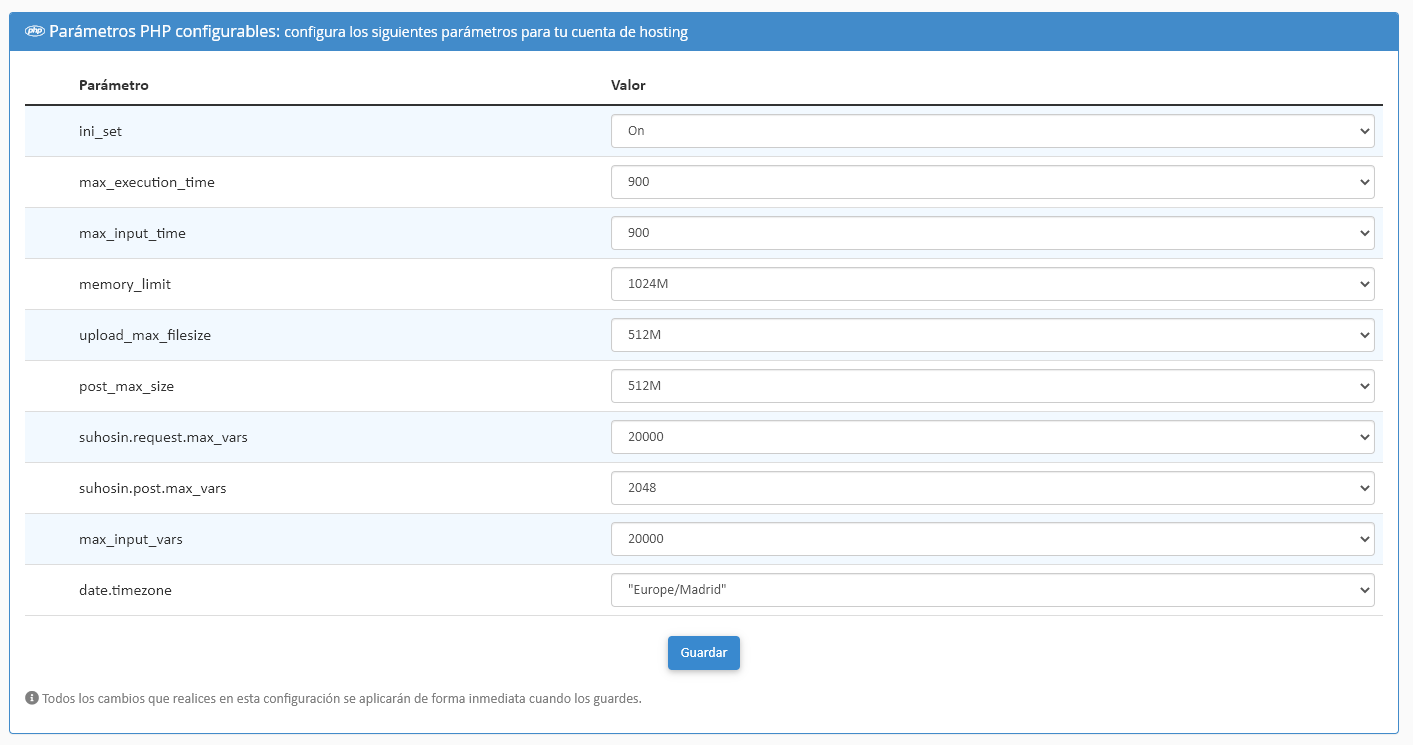Expand the max_input_time selector

pyautogui.click(x=992, y=233)
